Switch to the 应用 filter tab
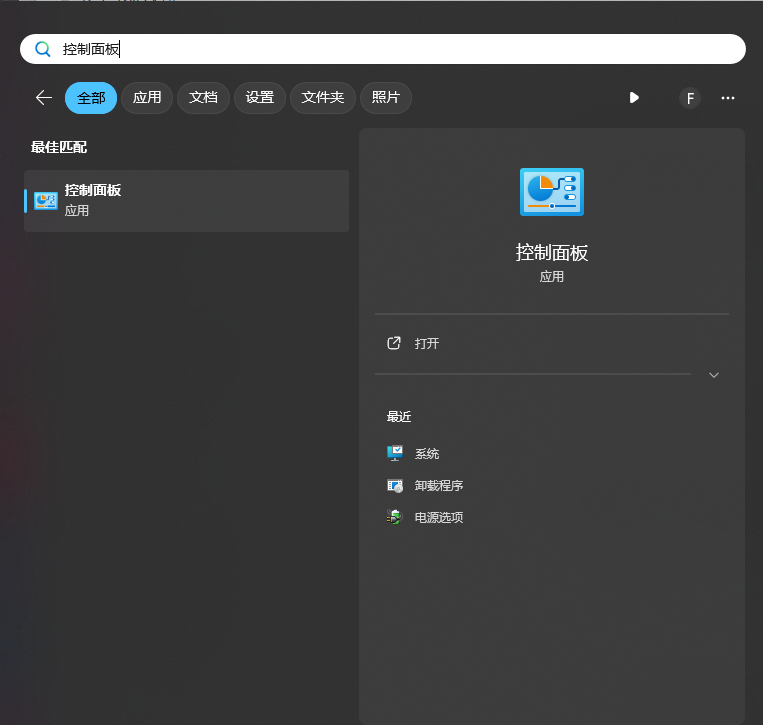 coord(147,97)
